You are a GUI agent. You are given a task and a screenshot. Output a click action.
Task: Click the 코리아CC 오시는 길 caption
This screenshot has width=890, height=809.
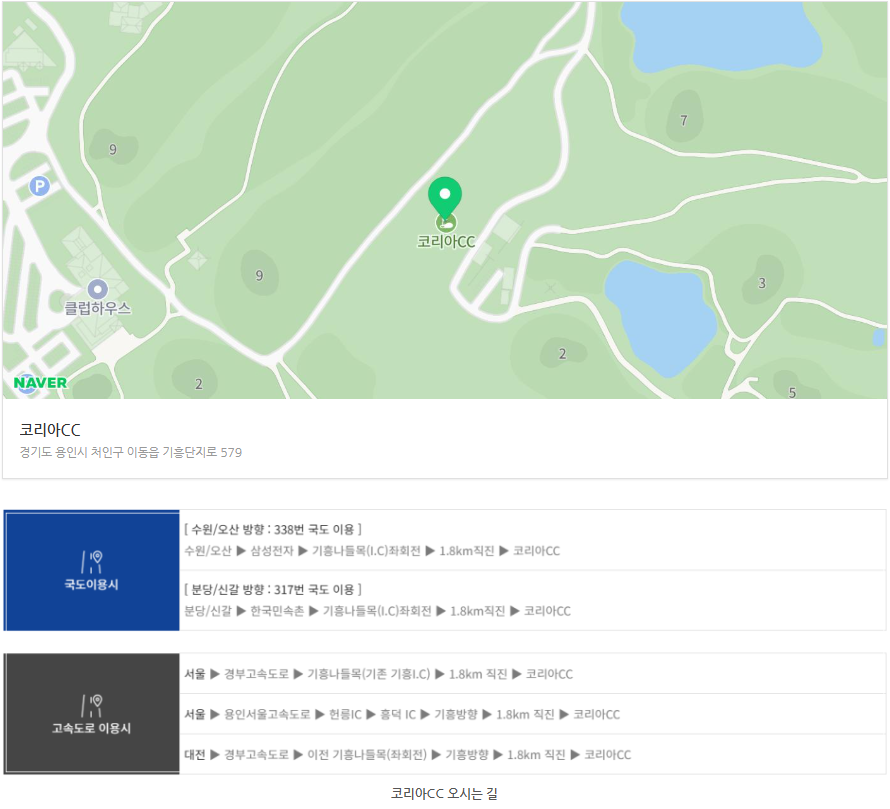(444, 794)
